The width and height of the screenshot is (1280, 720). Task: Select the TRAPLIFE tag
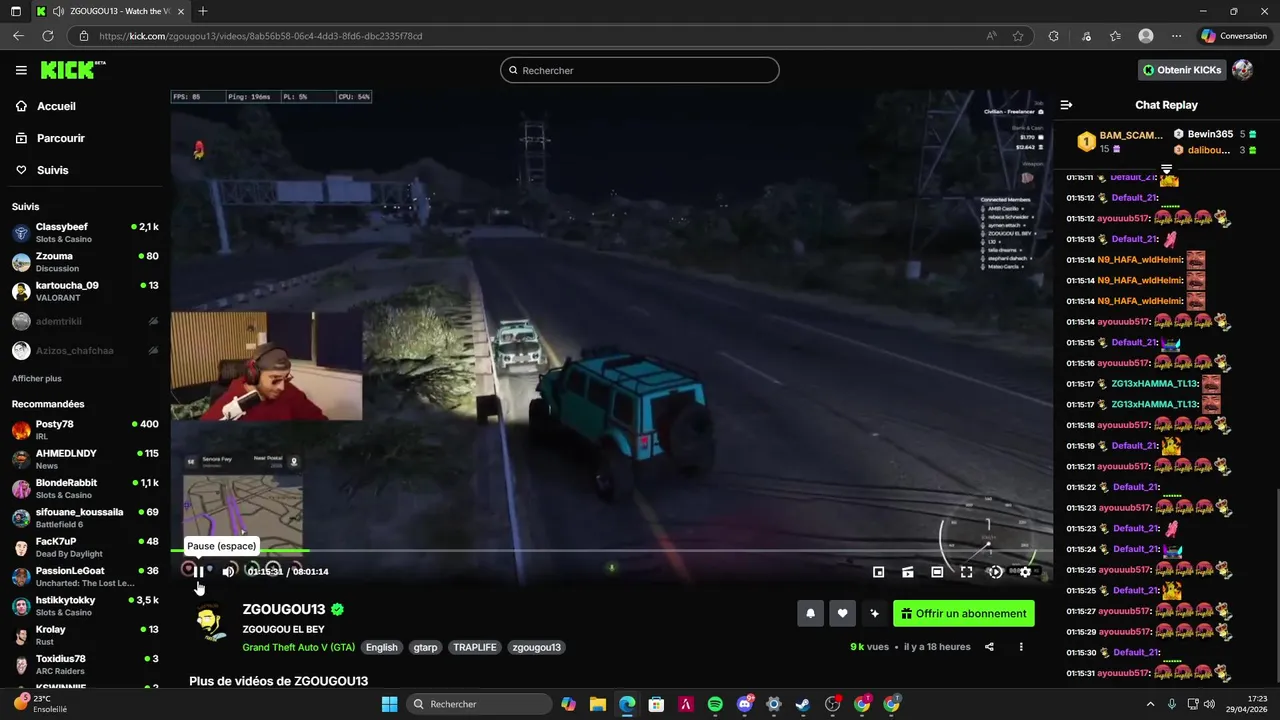(475, 647)
